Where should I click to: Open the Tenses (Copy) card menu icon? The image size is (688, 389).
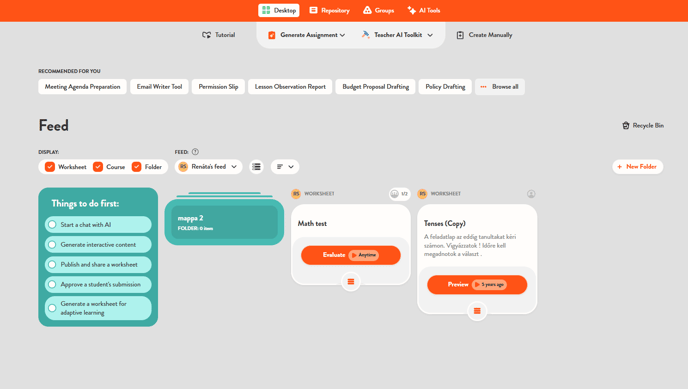tap(477, 311)
